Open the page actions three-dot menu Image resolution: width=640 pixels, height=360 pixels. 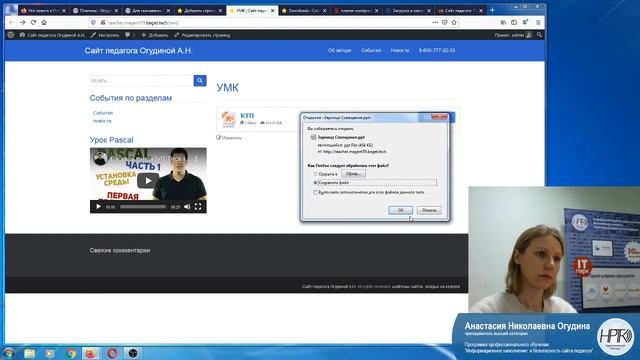435,22
